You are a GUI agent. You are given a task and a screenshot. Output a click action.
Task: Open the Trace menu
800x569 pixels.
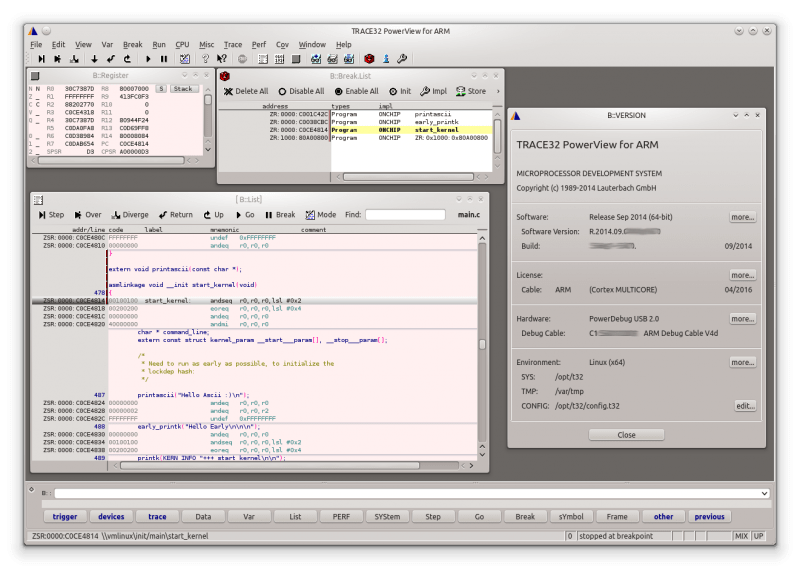(233, 45)
